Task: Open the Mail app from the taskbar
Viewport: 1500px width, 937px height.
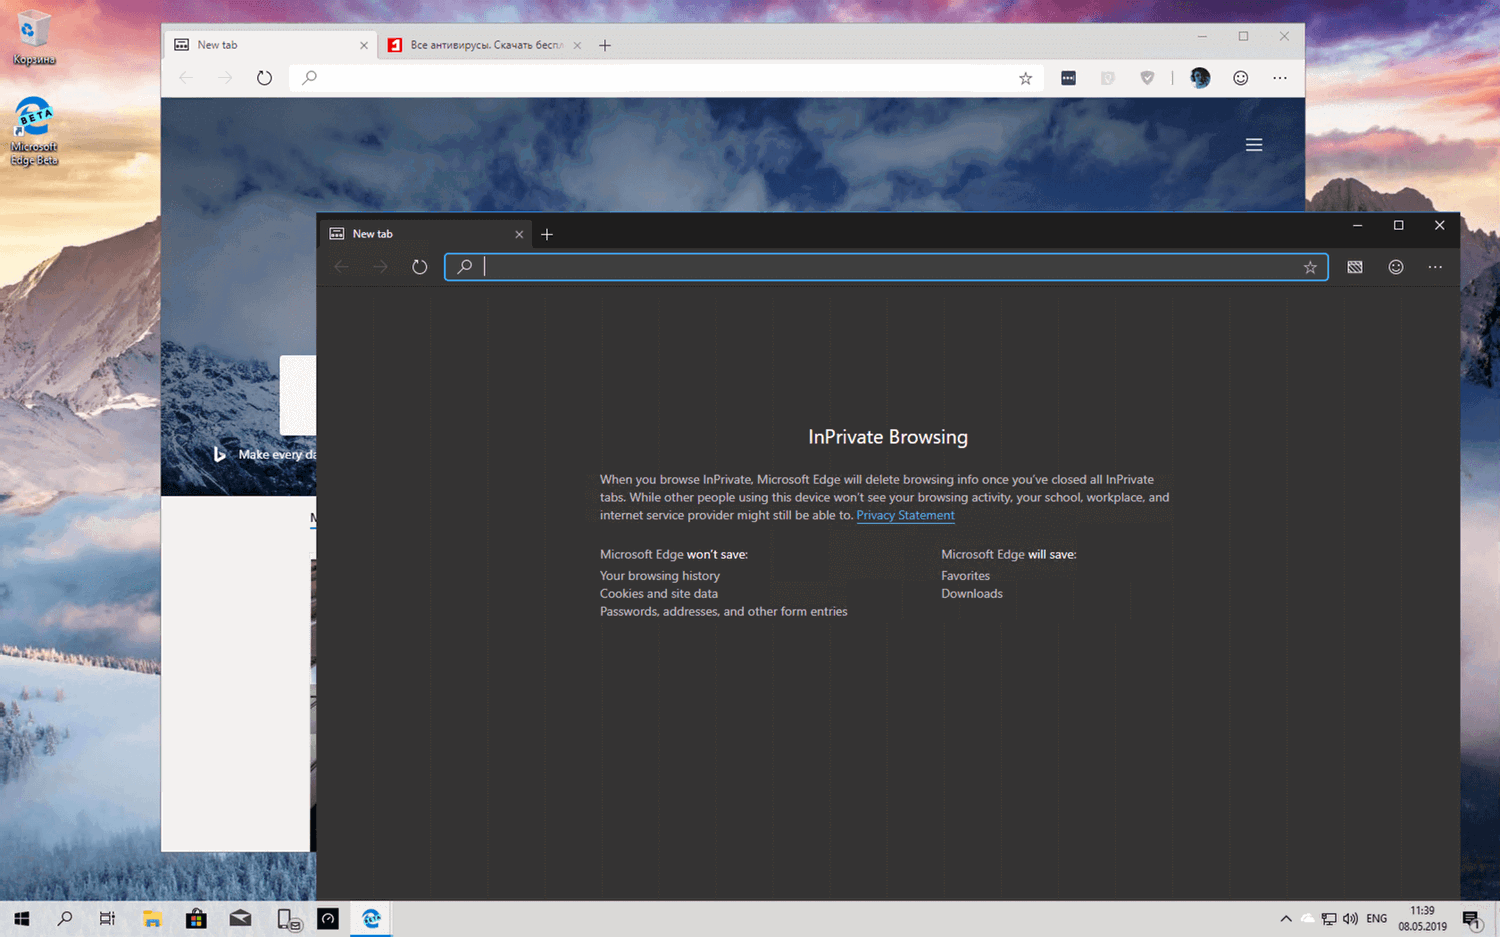Action: tap(240, 919)
